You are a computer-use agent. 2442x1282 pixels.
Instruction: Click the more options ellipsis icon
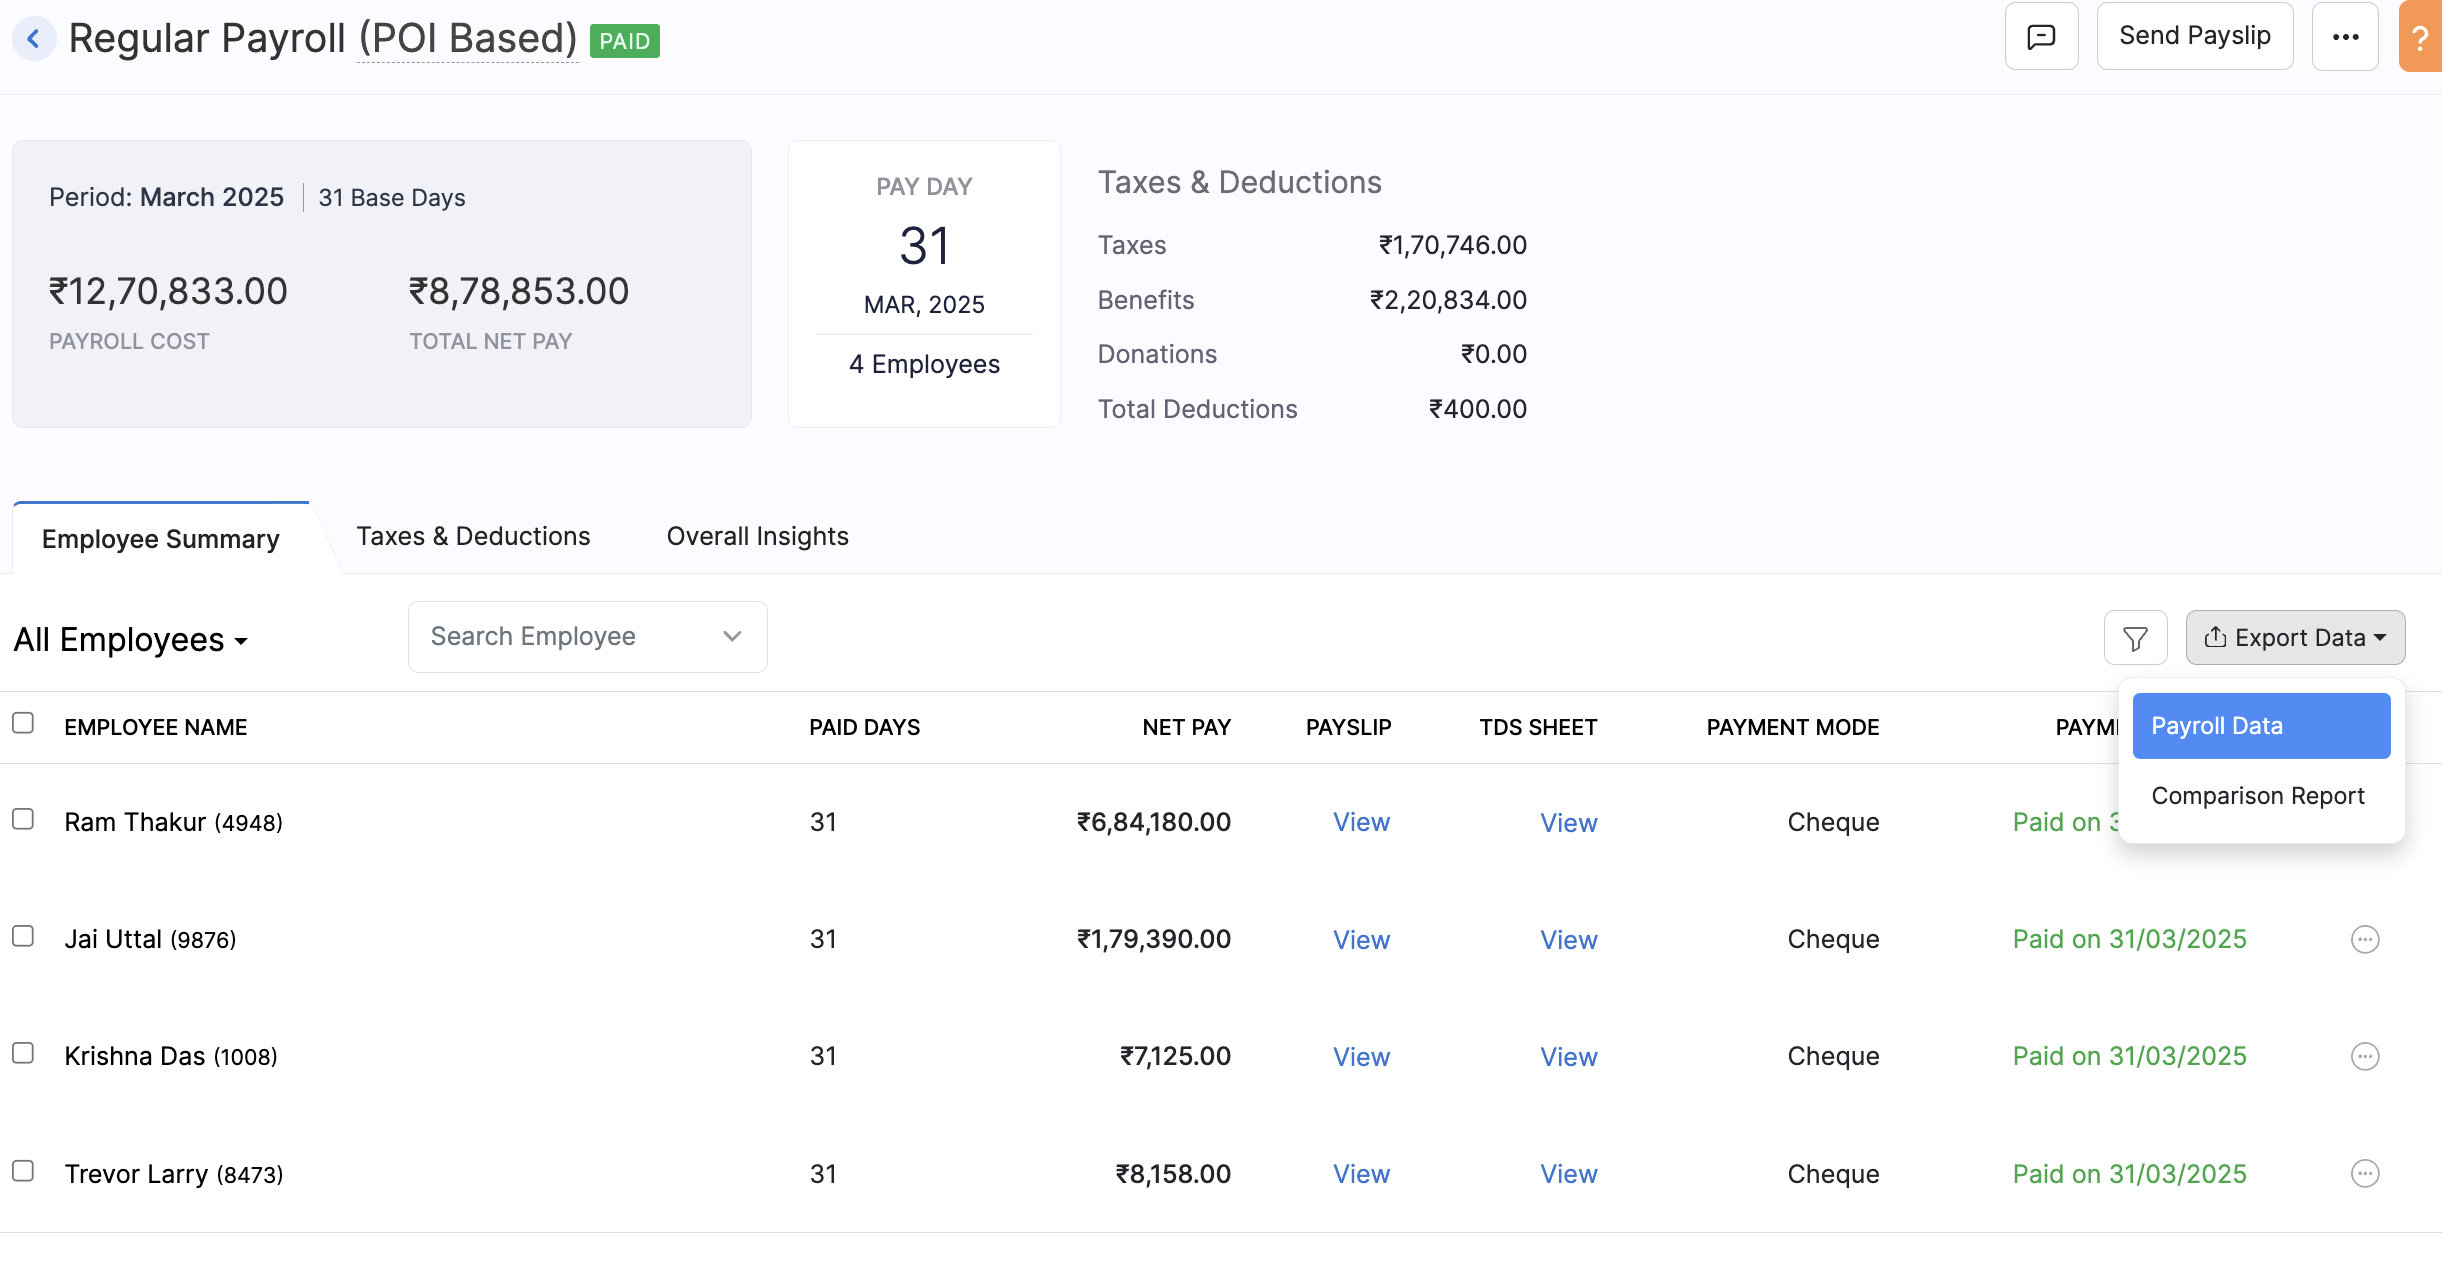(2344, 36)
